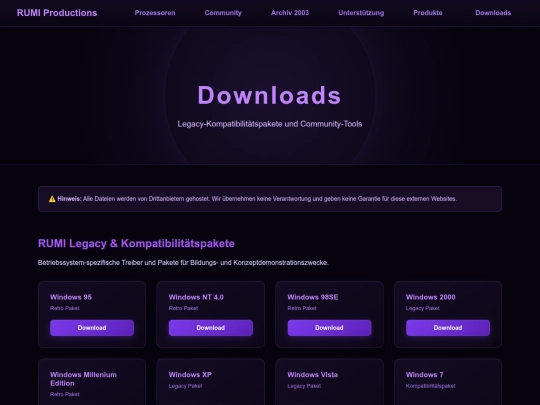Download the Windows 2000 package
540x405 pixels.
tap(448, 328)
